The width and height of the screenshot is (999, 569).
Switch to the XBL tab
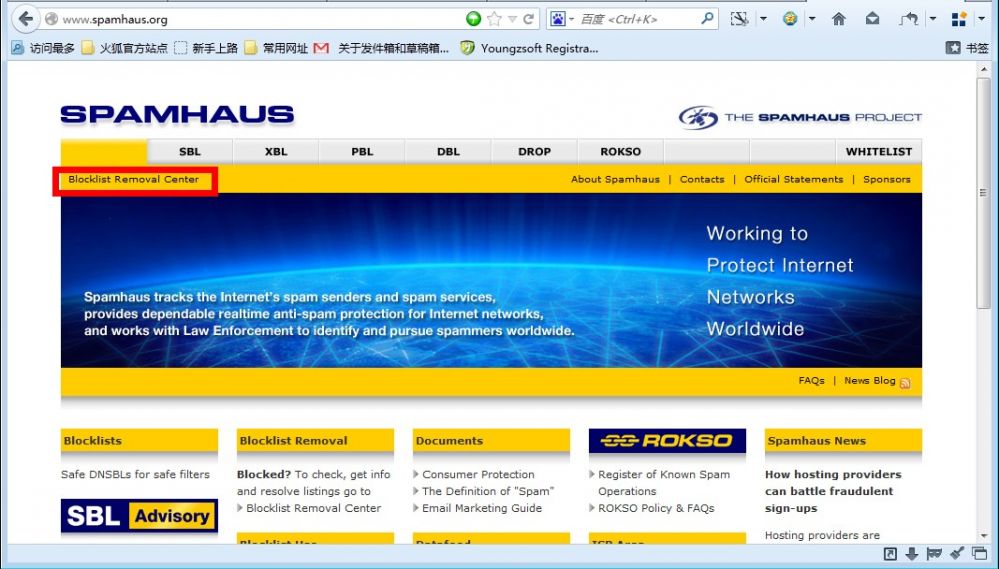coord(276,152)
